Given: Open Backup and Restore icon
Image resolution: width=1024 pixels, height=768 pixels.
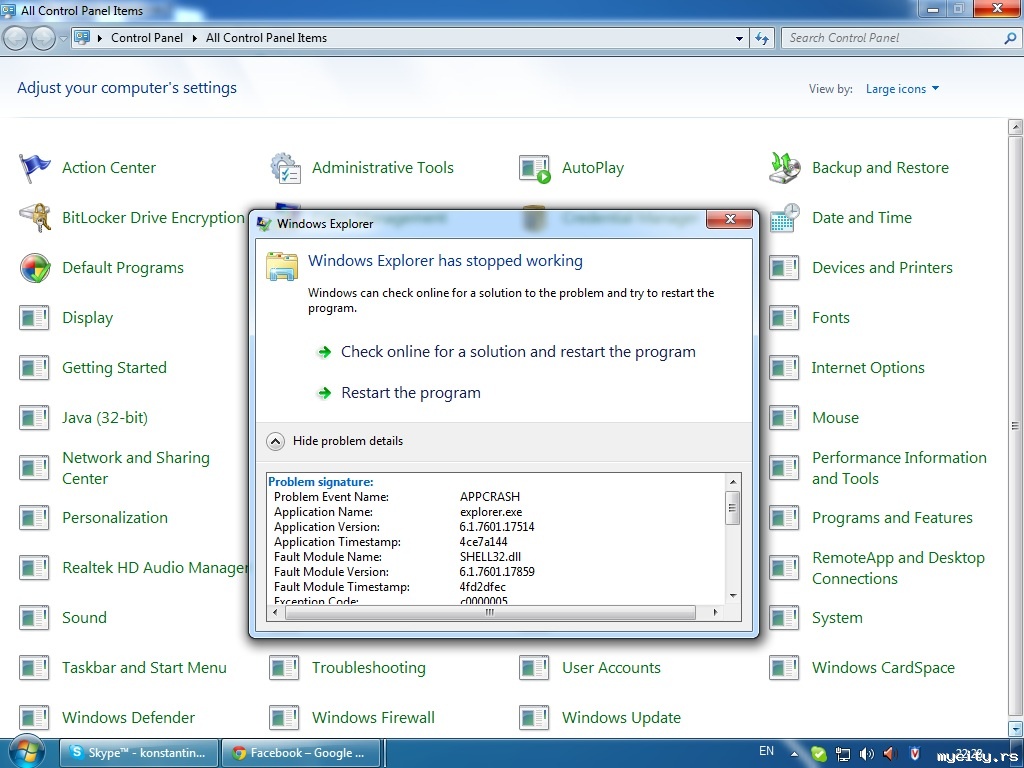Looking at the screenshot, I should click(785, 168).
